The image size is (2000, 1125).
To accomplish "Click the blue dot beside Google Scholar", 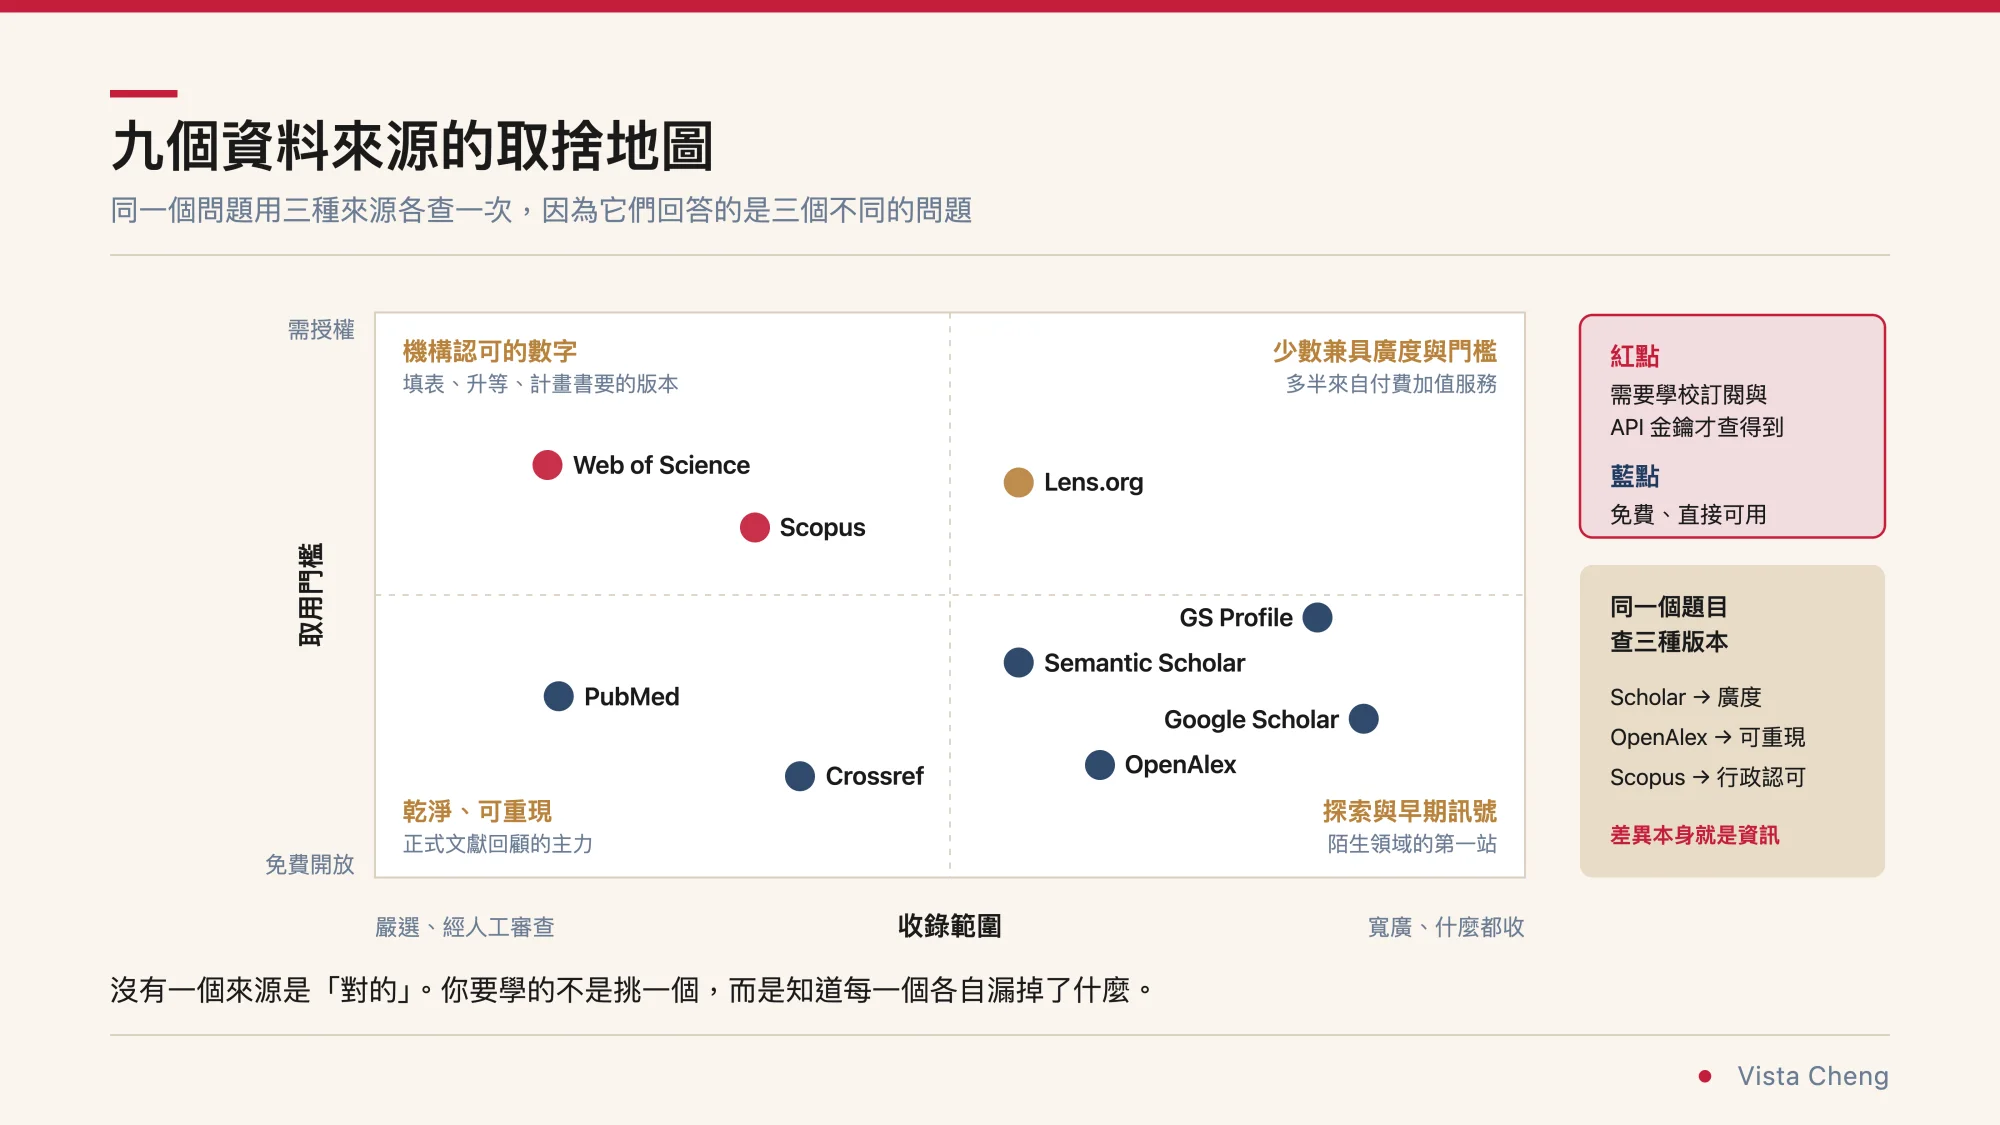I will coord(1363,719).
